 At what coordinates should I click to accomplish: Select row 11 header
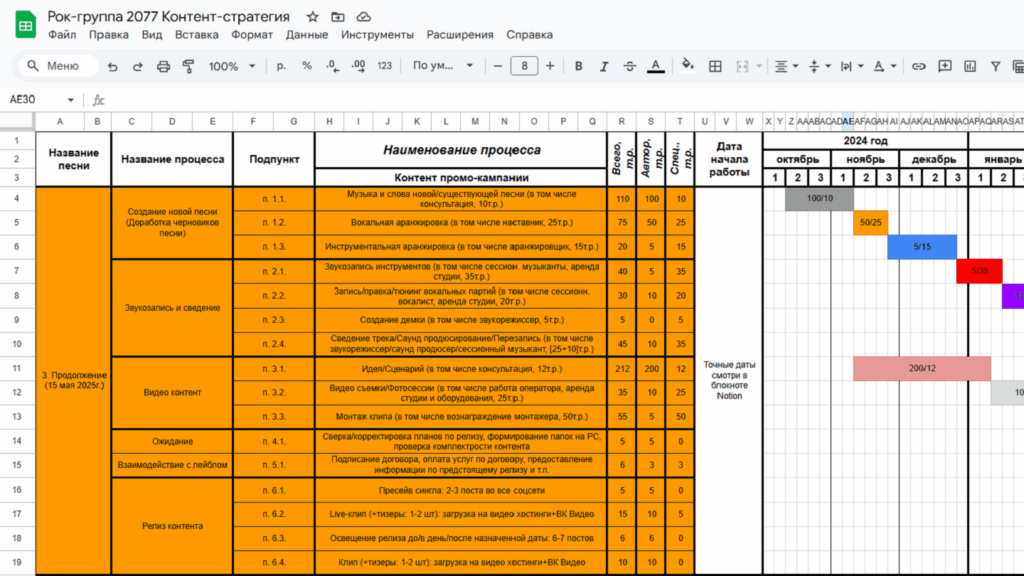[x=17, y=368]
